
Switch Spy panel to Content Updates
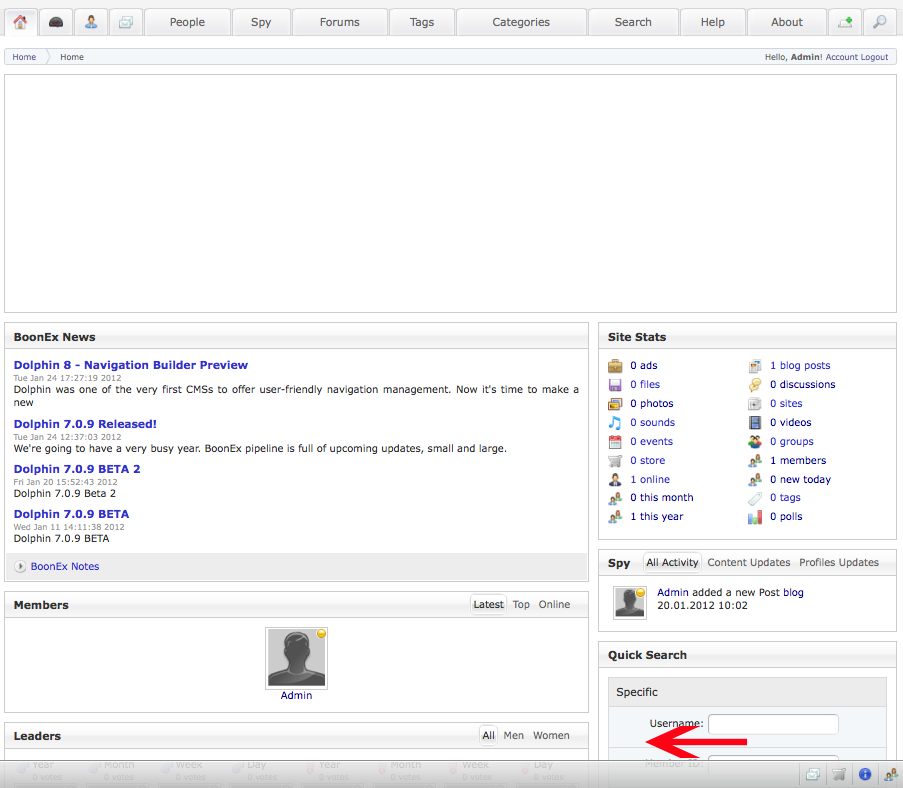click(x=748, y=562)
